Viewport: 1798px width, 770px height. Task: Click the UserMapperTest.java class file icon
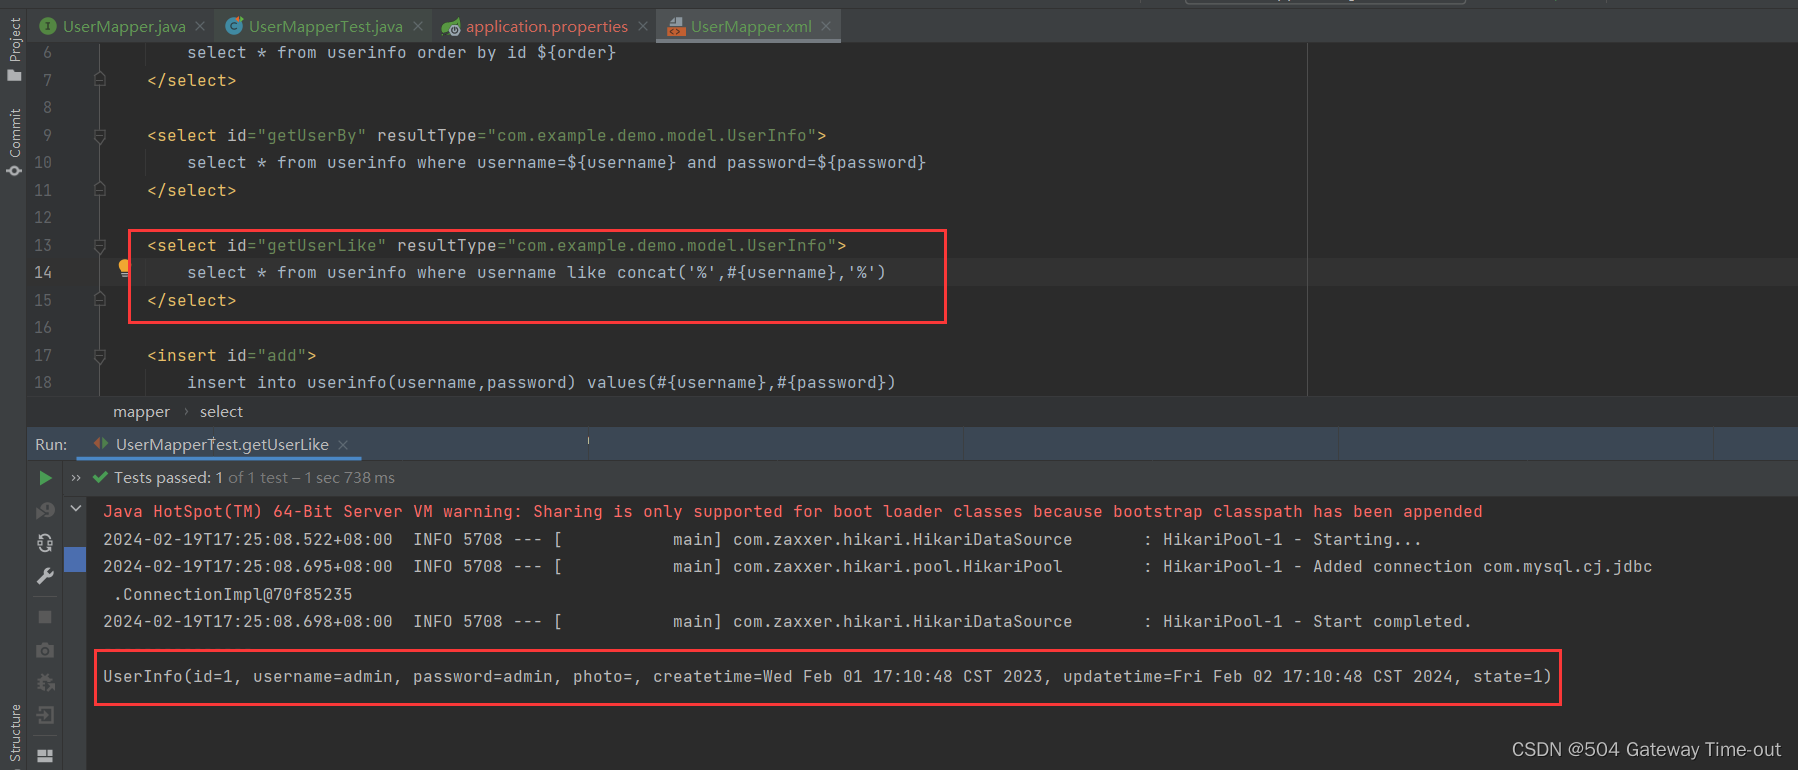[234, 26]
